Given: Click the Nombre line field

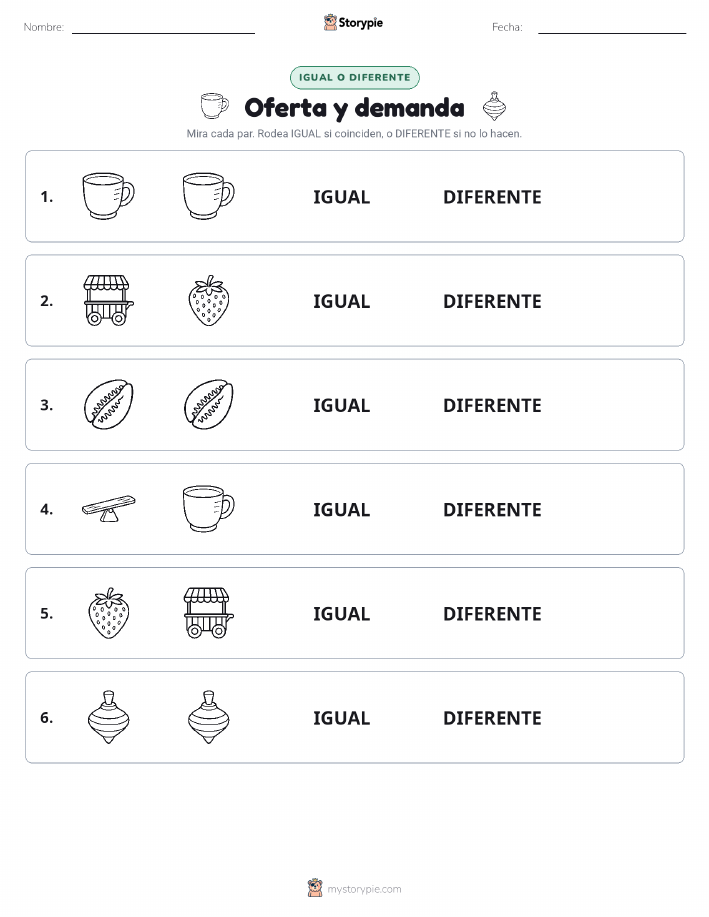Looking at the screenshot, I should pyautogui.click(x=163, y=27).
